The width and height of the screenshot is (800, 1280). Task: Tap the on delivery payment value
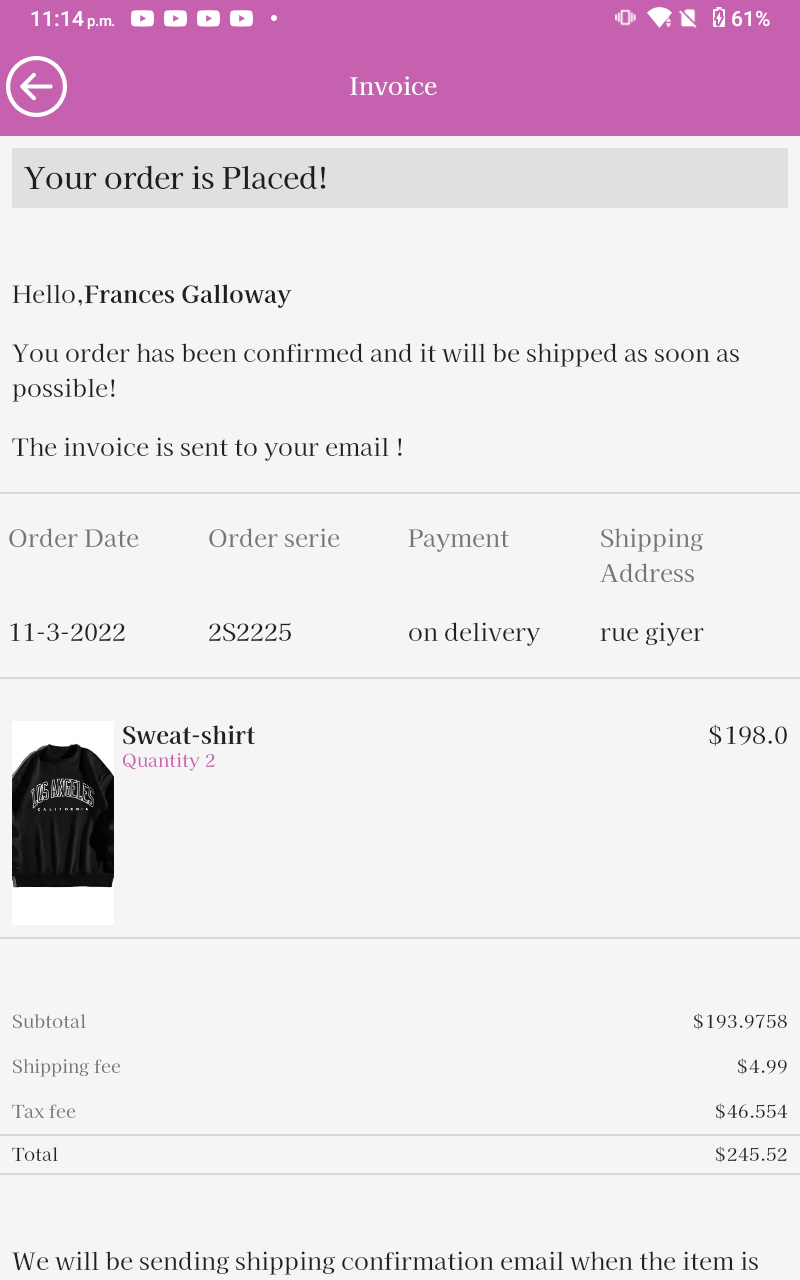(x=474, y=632)
